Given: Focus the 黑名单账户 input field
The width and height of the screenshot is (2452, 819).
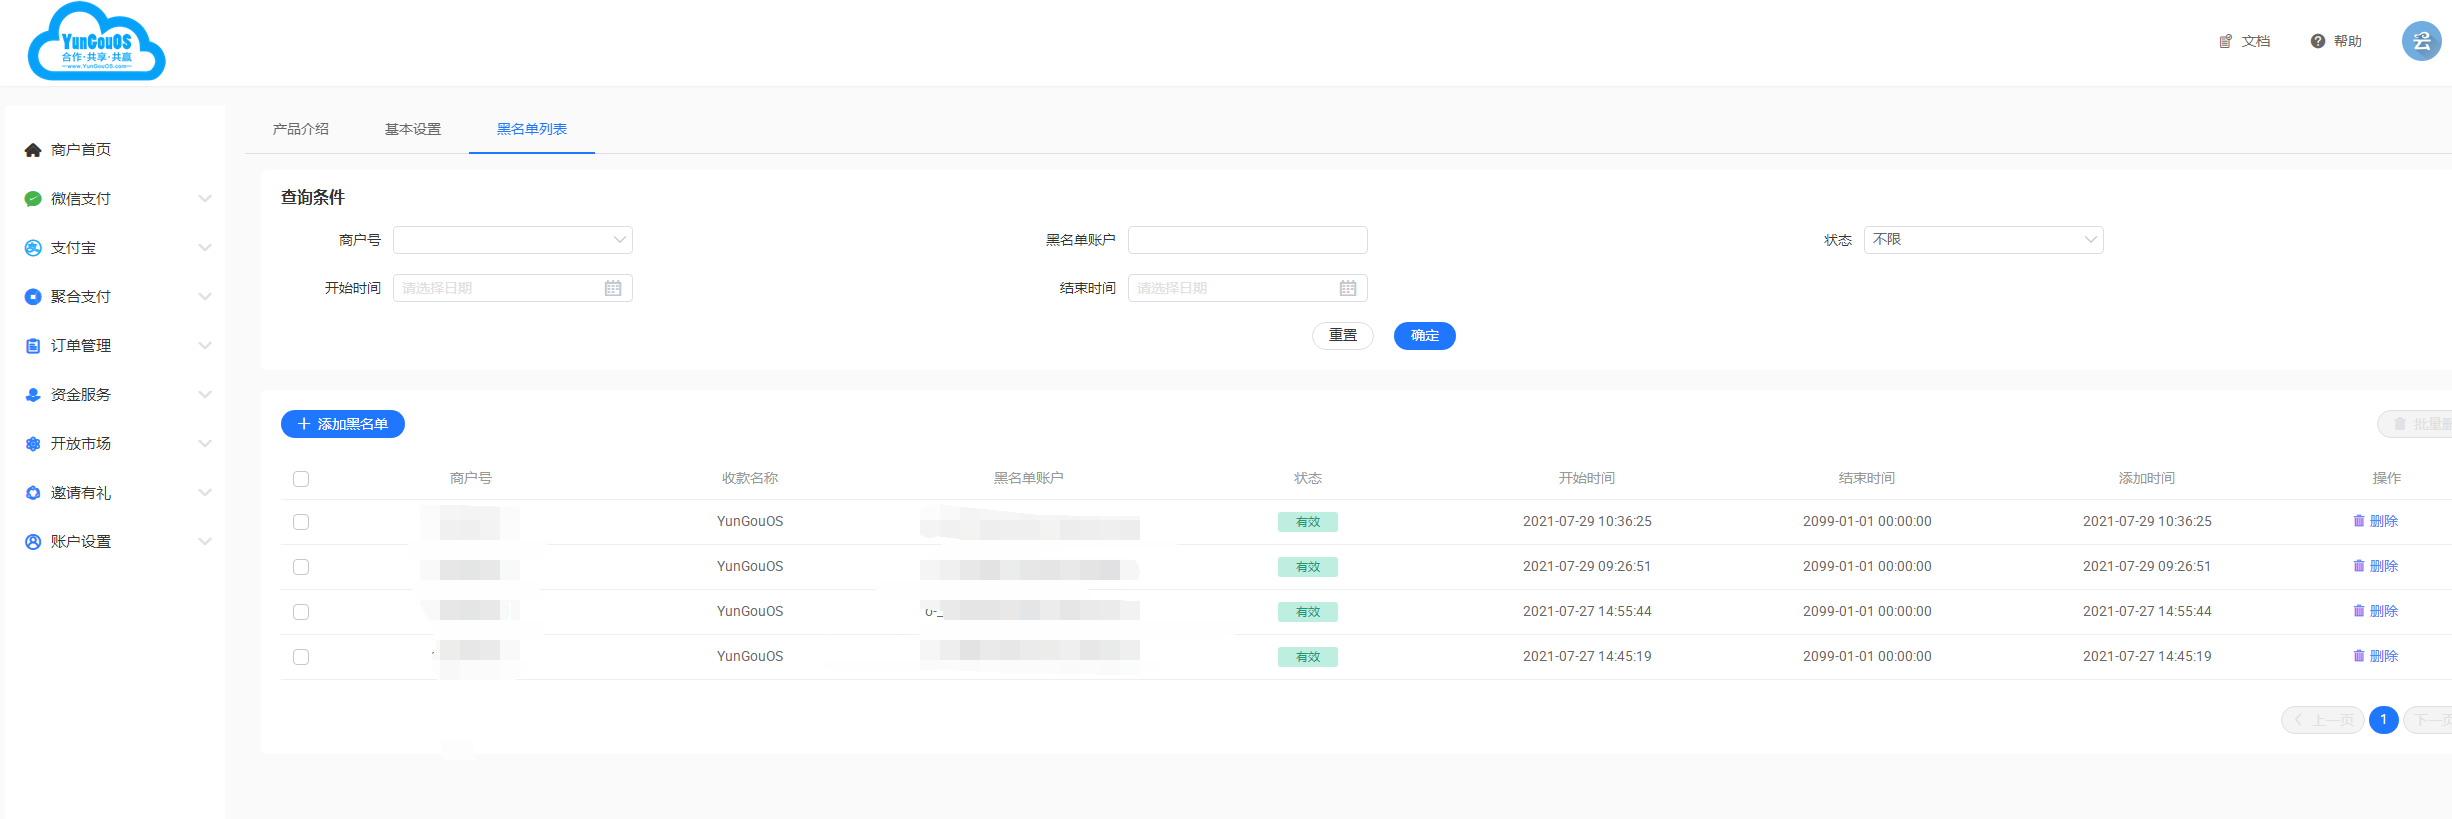Looking at the screenshot, I should pyautogui.click(x=1248, y=240).
